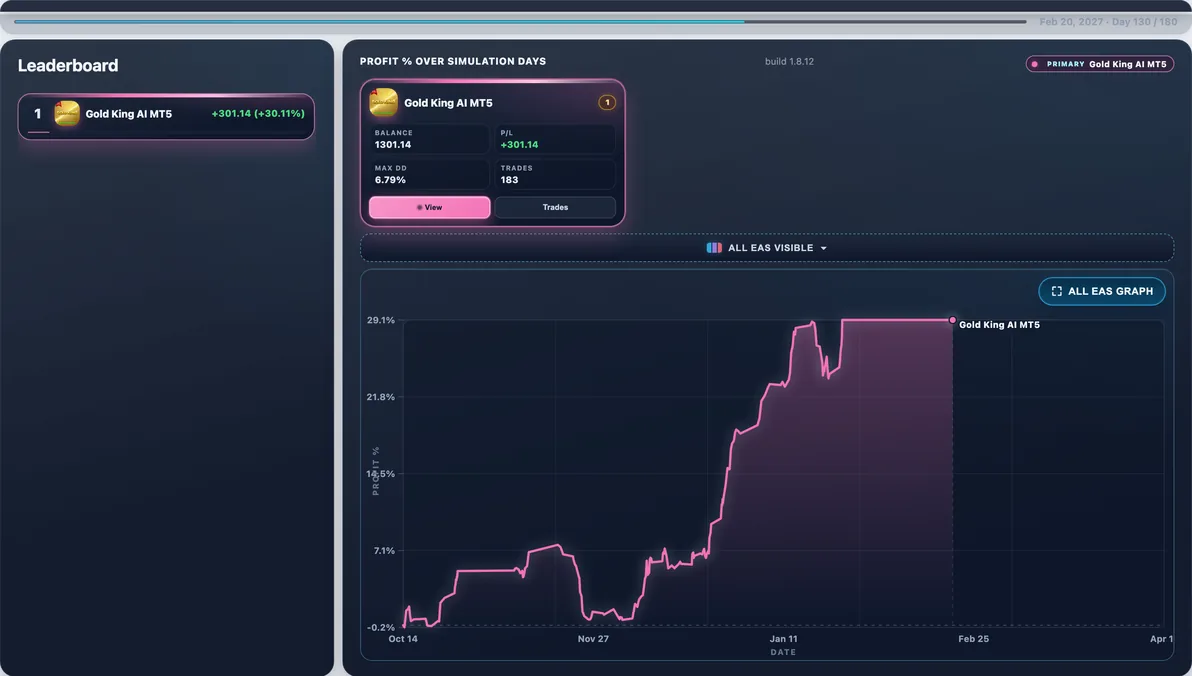Click the BALANCE 1301.14 cell
The image size is (1192, 676).
click(x=430, y=139)
